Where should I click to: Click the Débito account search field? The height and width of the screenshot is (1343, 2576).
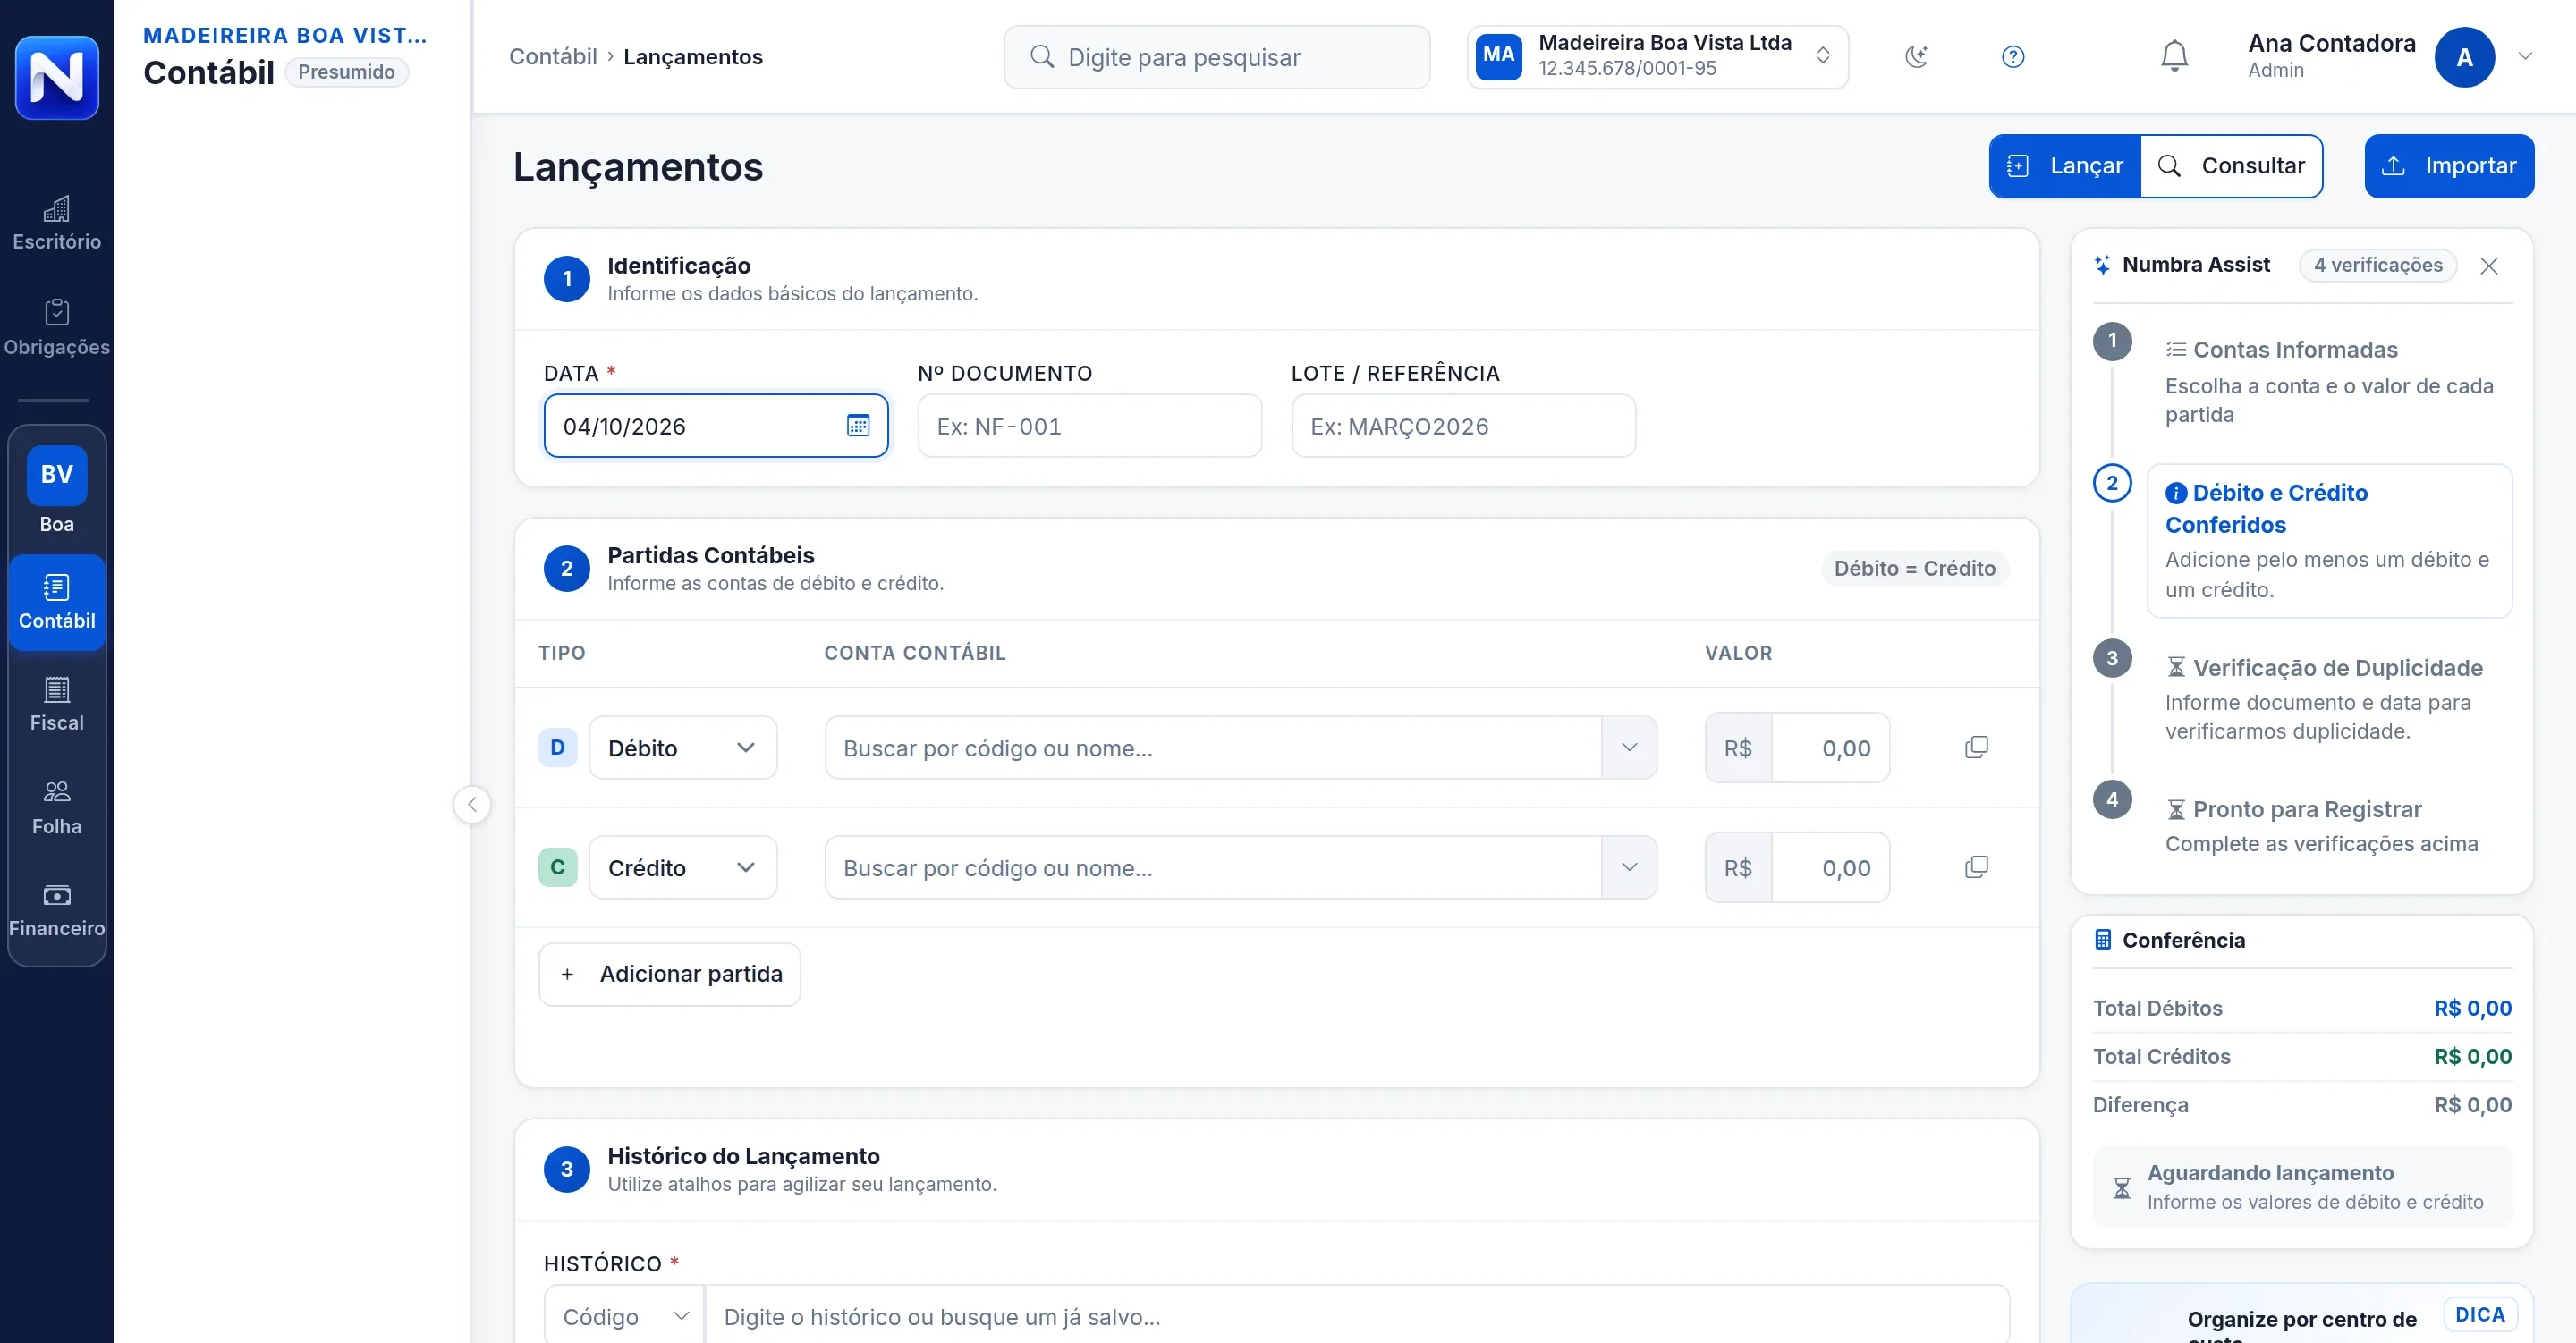[1212, 748]
